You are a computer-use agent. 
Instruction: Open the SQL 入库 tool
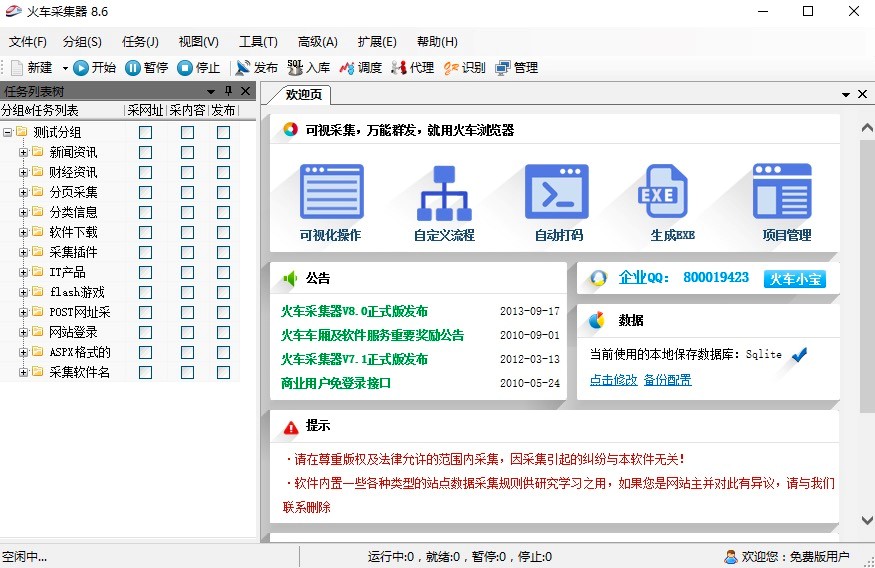click(x=309, y=68)
